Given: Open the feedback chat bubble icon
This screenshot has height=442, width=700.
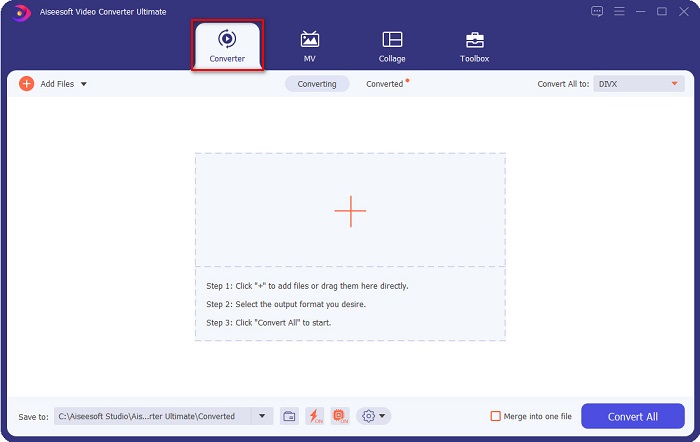Looking at the screenshot, I should [597, 11].
